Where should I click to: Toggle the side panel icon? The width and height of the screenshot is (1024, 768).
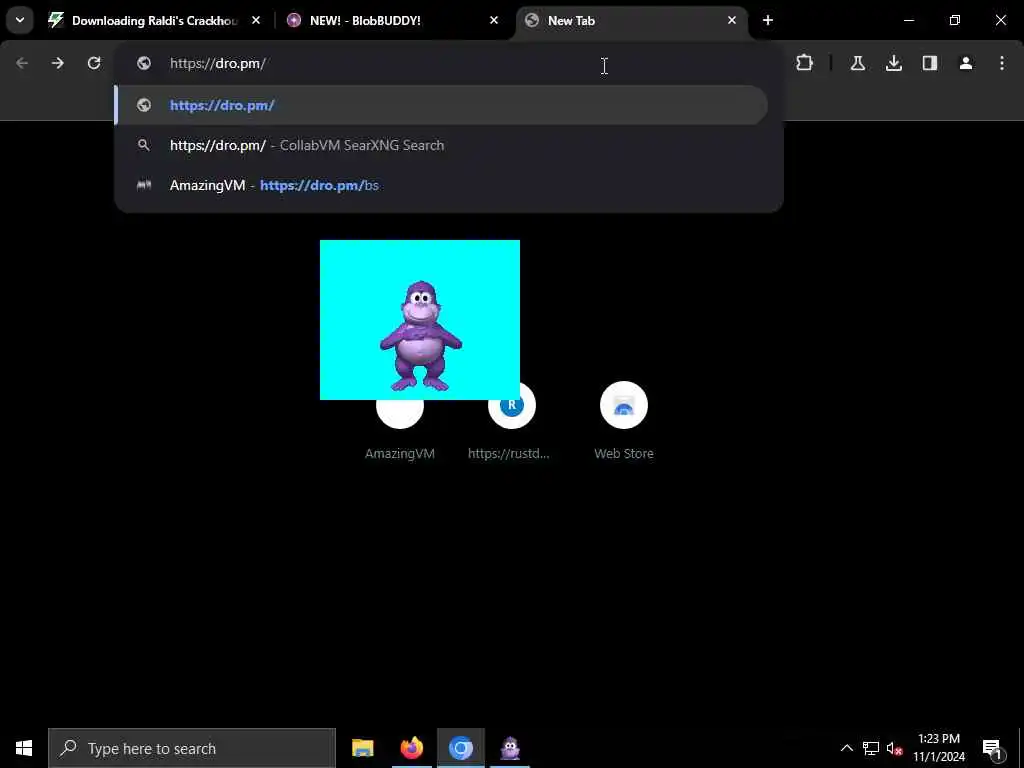[930, 63]
